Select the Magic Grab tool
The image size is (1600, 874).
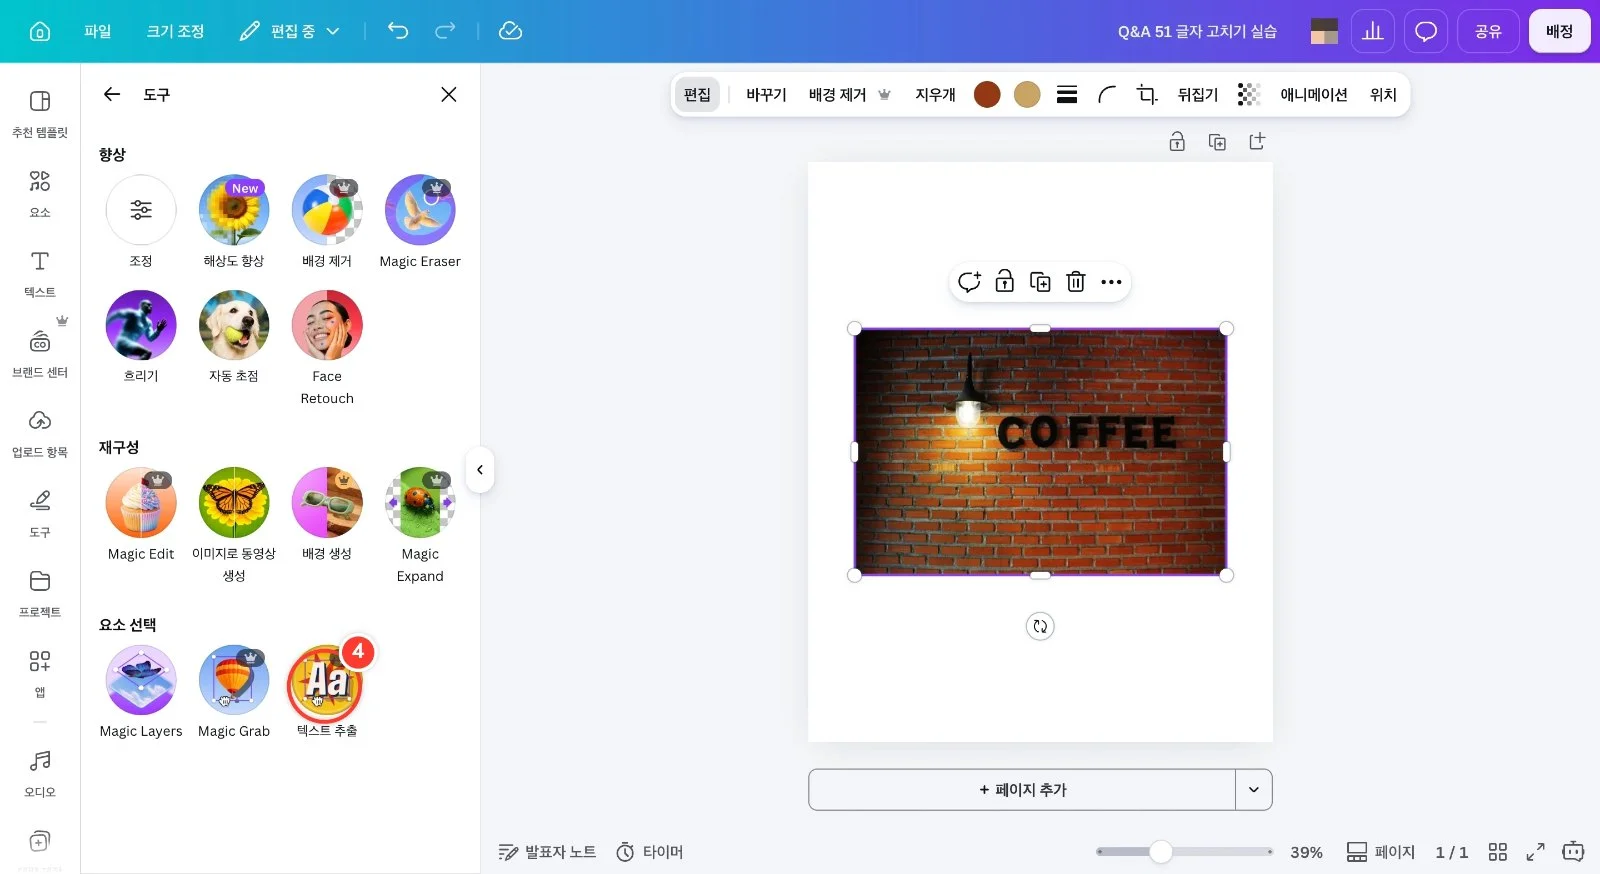[234, 680]
